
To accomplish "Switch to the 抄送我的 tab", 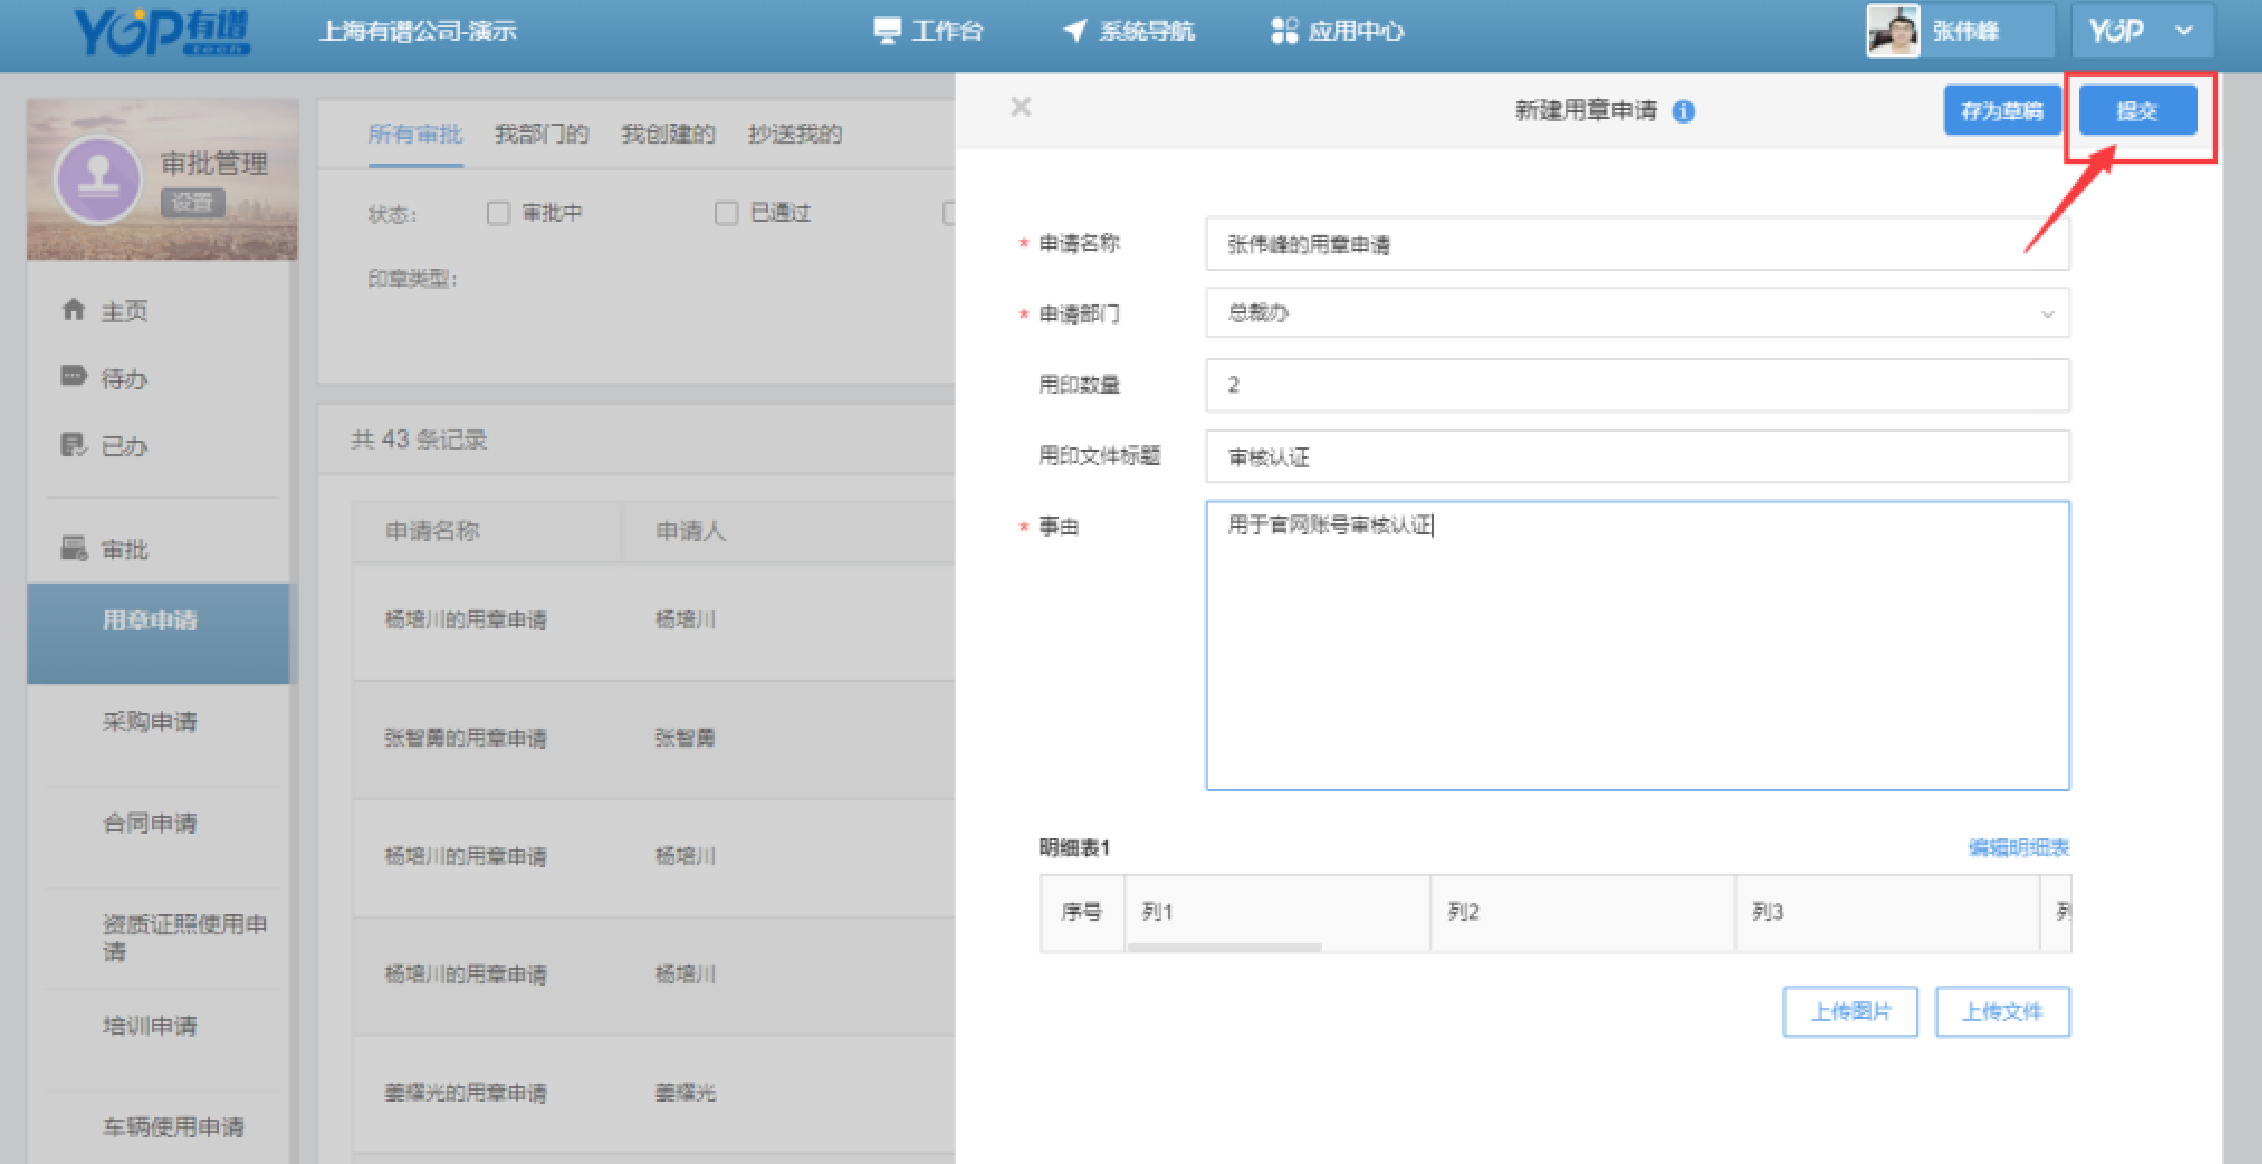I will 794,134.
